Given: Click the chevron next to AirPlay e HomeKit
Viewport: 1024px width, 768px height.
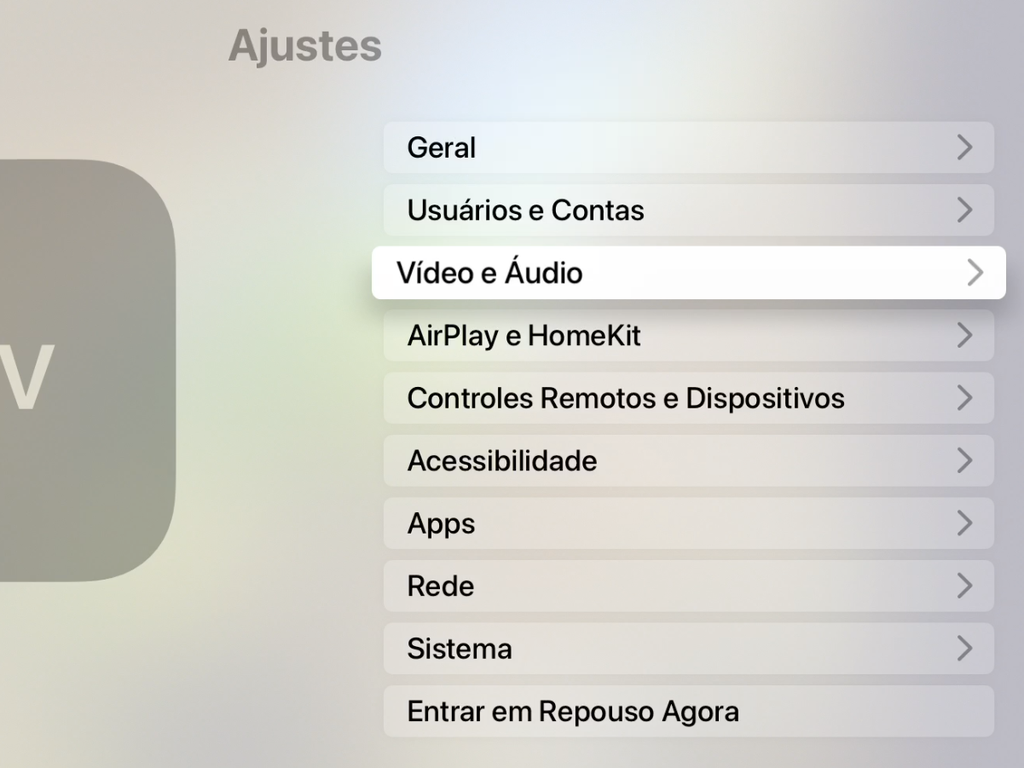Looking at the screenshot, I should (965, 336).
